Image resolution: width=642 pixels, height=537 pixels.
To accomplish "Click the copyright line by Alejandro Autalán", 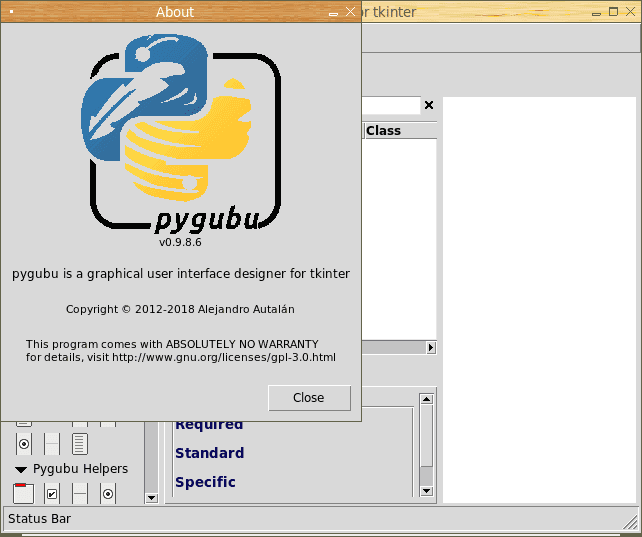I will point(180,309).
